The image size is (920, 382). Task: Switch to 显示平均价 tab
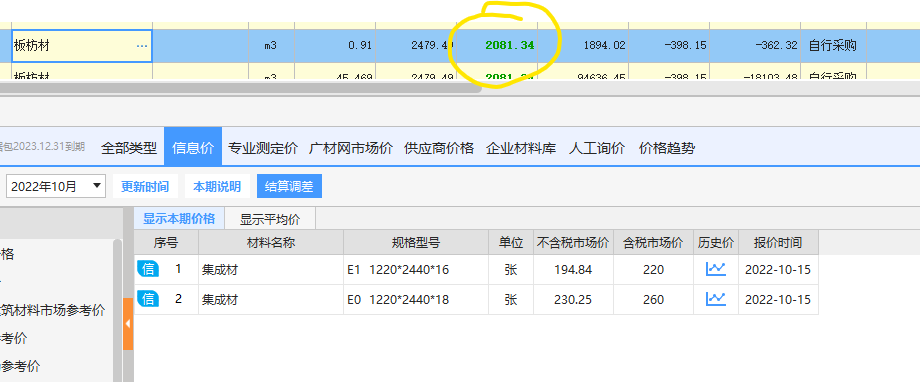click(270, 219)
